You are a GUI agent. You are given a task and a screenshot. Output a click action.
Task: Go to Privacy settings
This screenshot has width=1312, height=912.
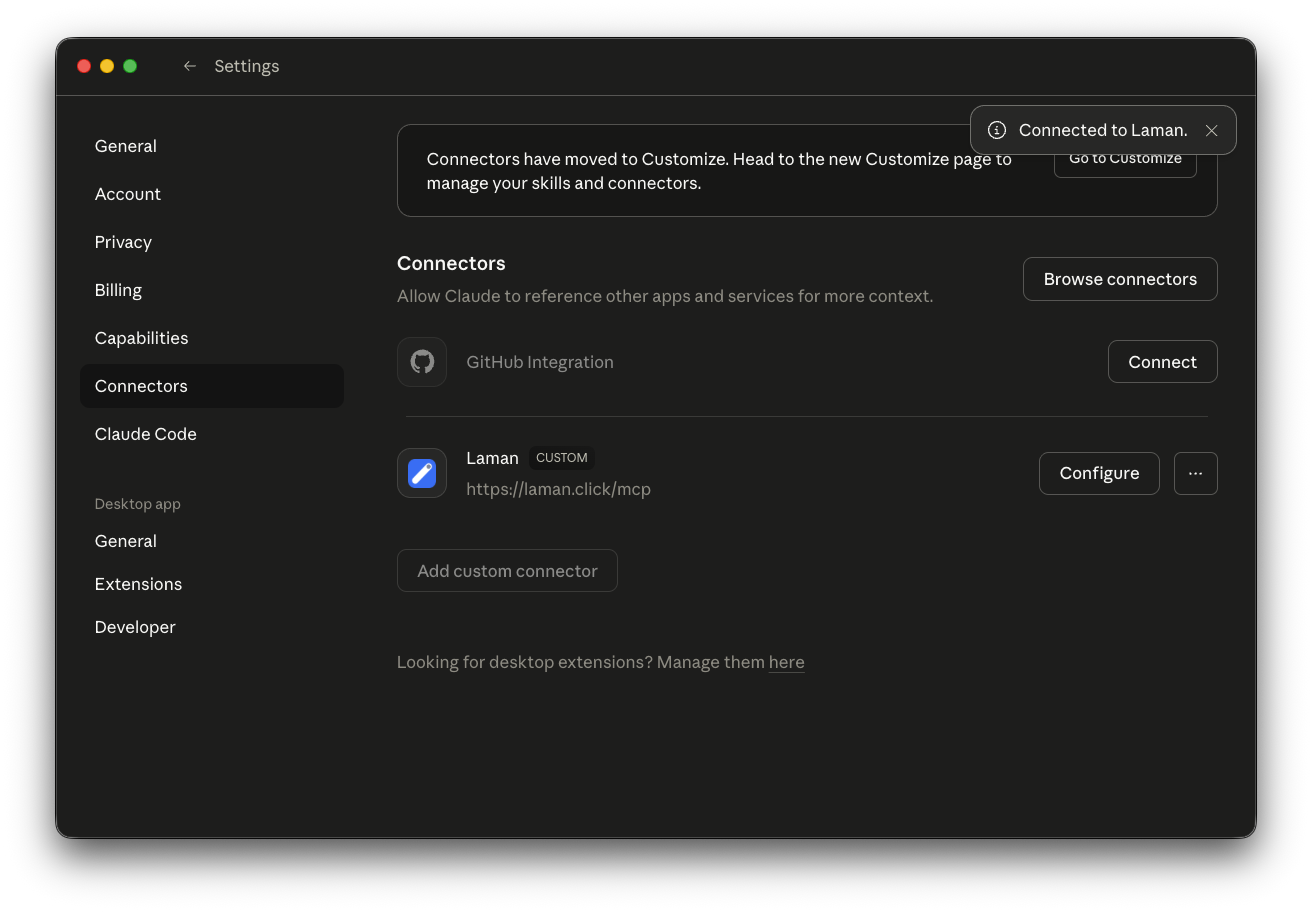(x=212, y=242)
